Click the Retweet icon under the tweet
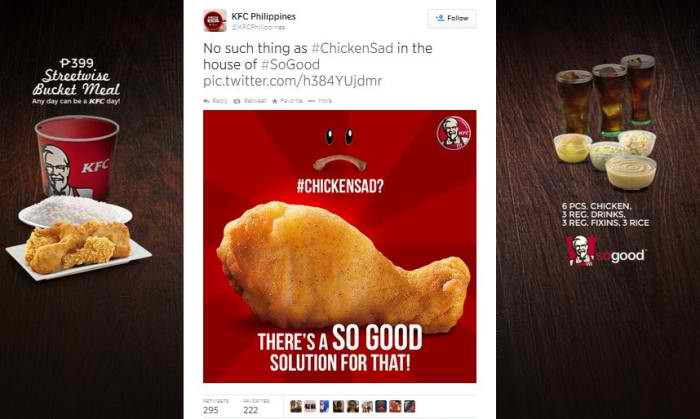The width and height of the screenshot is (700, 419). (x=237, y=101)
